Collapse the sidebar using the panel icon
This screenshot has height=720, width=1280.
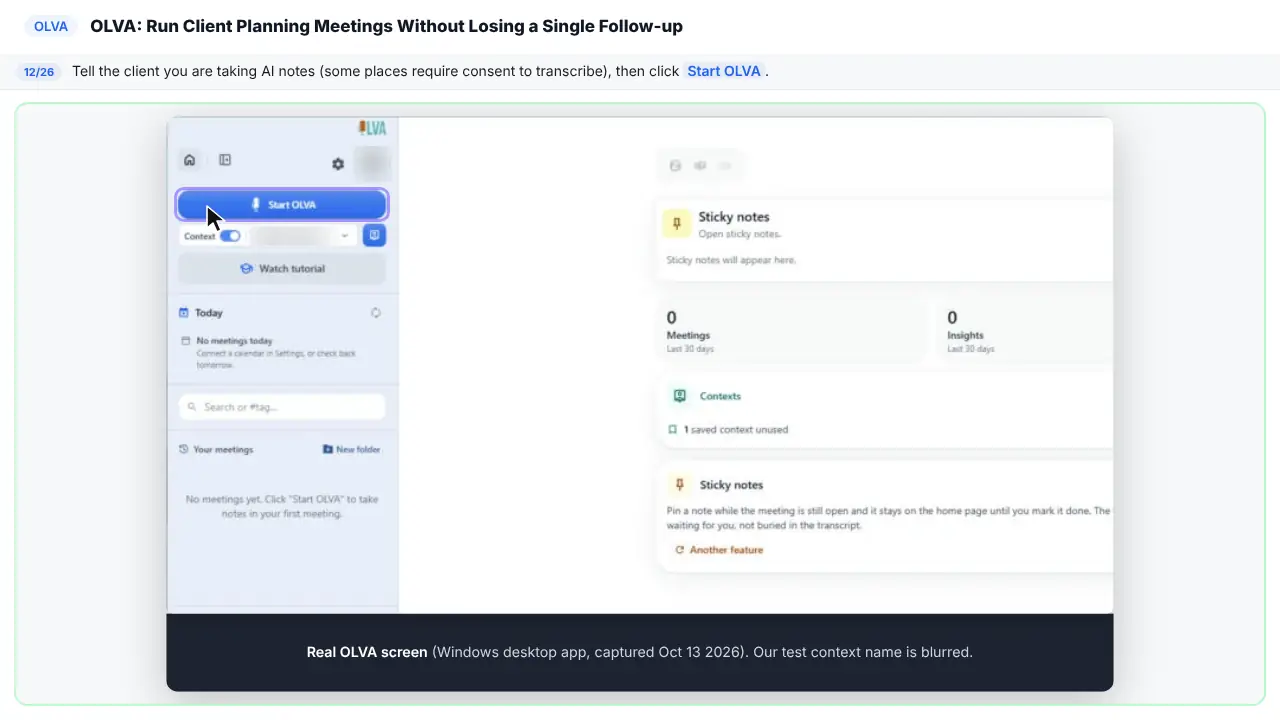point(225,160)
